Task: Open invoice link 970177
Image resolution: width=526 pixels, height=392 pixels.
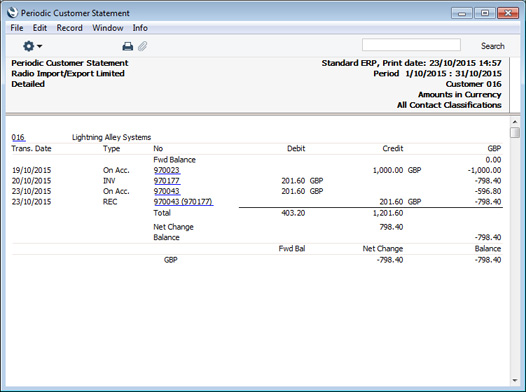Action: click(x=167, y=181)
